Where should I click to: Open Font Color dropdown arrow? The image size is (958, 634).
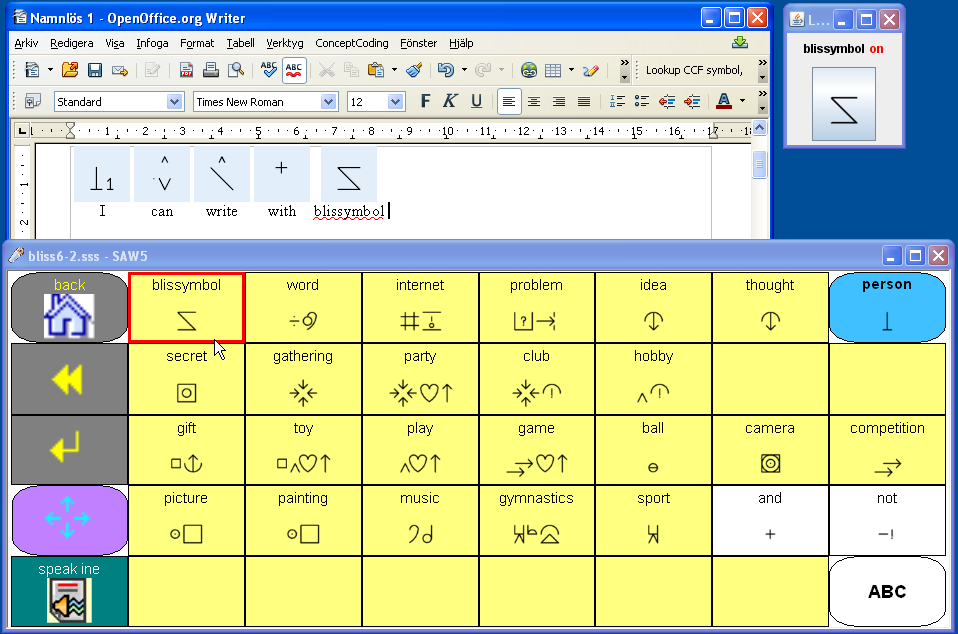(742, 101)
